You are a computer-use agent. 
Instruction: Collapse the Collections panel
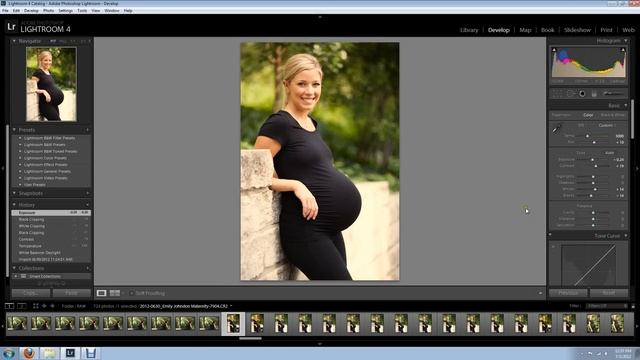click(14, 268)
